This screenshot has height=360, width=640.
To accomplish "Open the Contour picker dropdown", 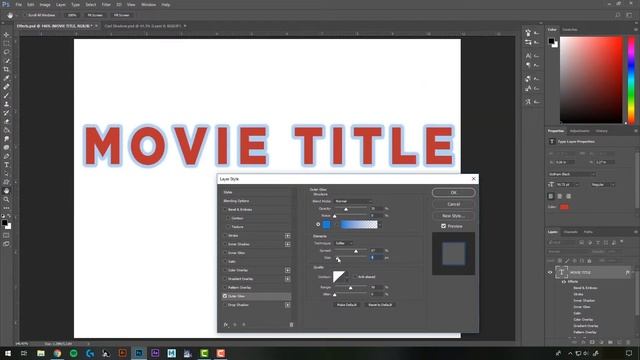I will (347, 277).
